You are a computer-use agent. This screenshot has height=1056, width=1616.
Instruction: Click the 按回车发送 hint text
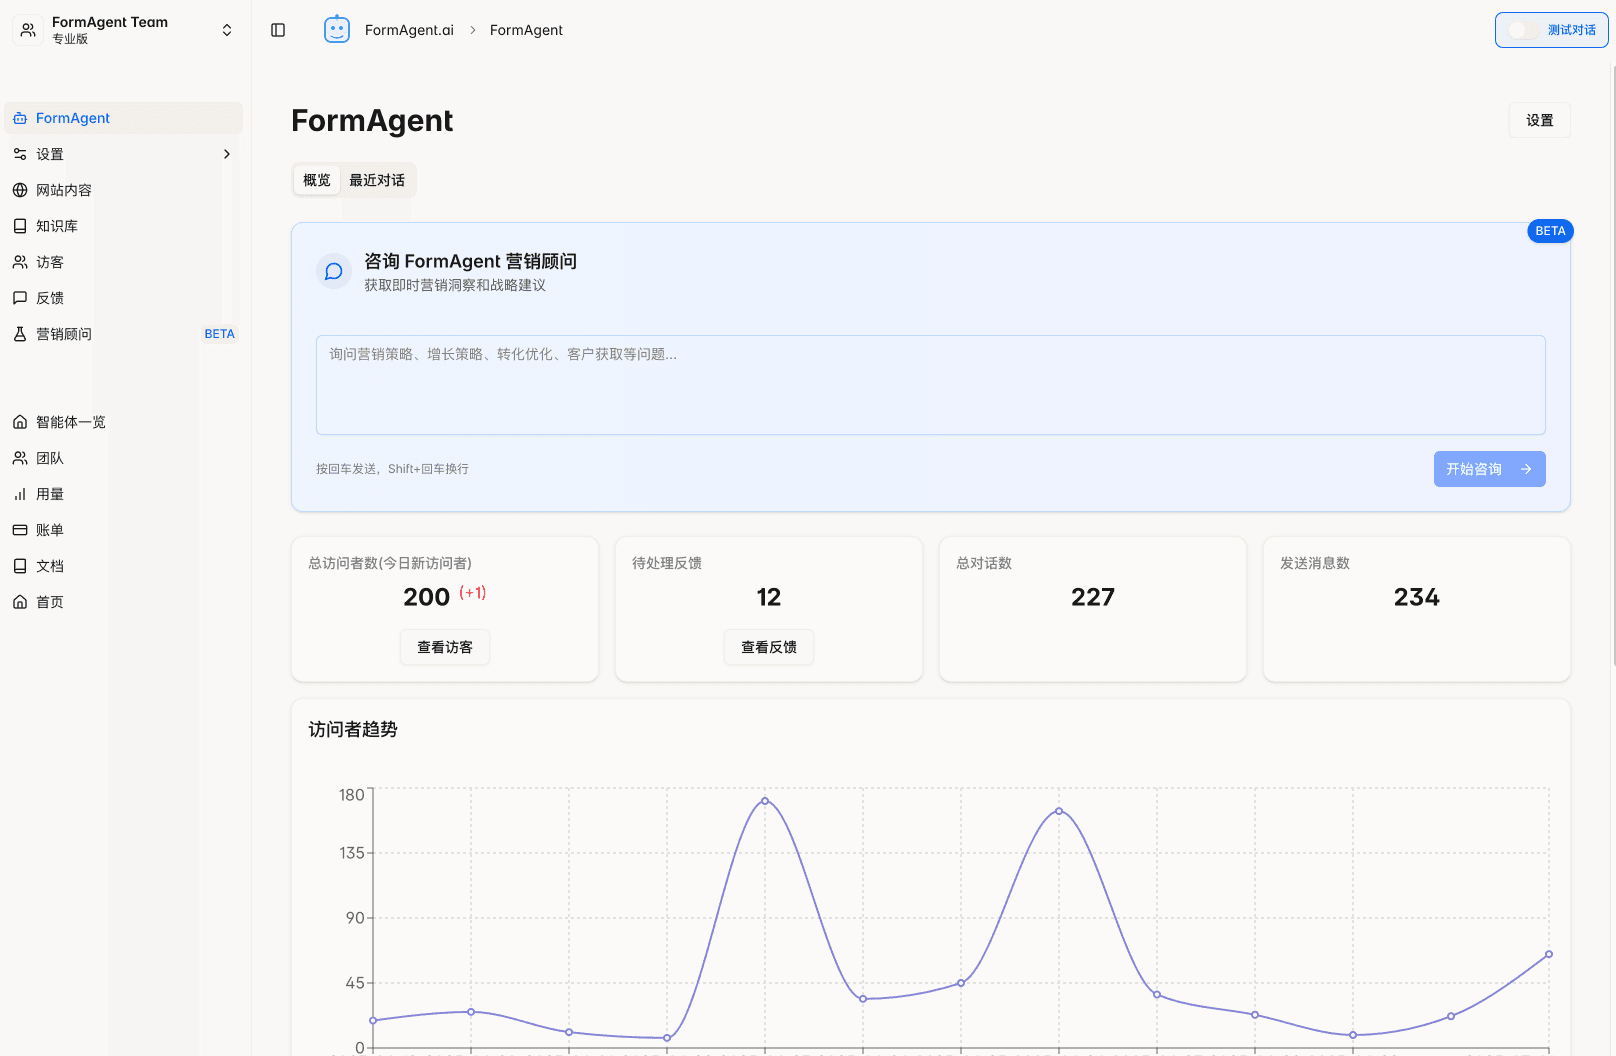tap(392, 469)
